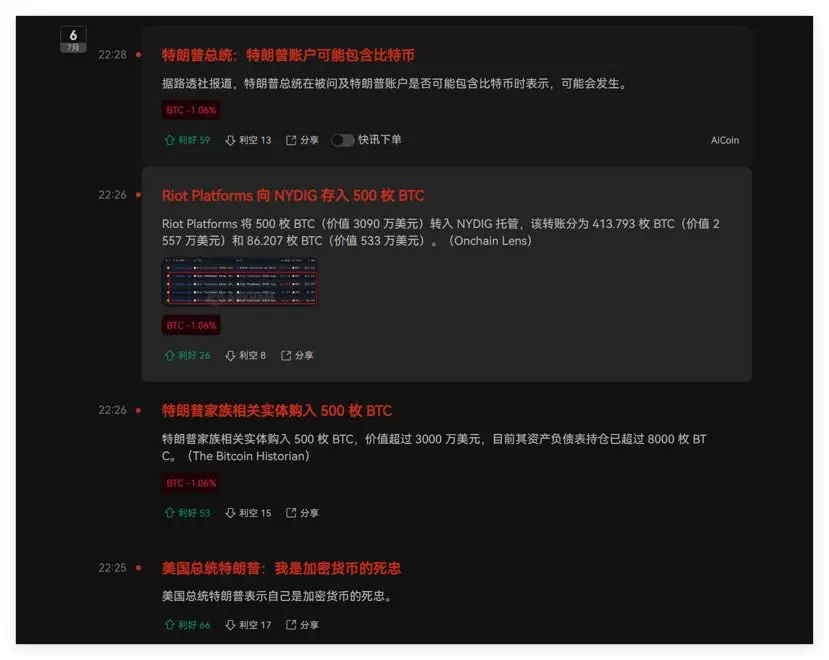The width and height of the screenshot is (829, 660).
Task: Click BTC -1.06% tag under Trump account news
Action: [191, 110]
